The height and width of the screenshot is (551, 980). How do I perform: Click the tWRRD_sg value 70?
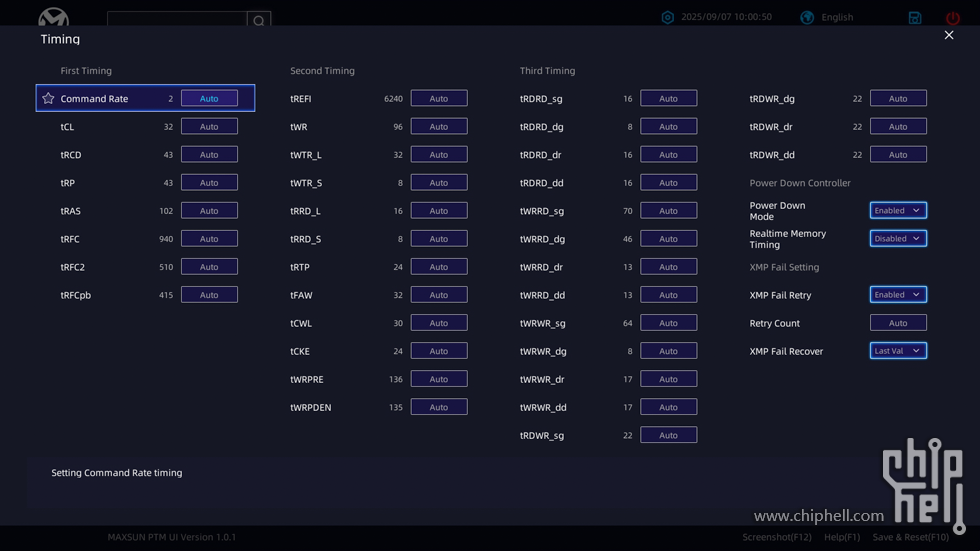pyautogui.click(x=628, y=211)
